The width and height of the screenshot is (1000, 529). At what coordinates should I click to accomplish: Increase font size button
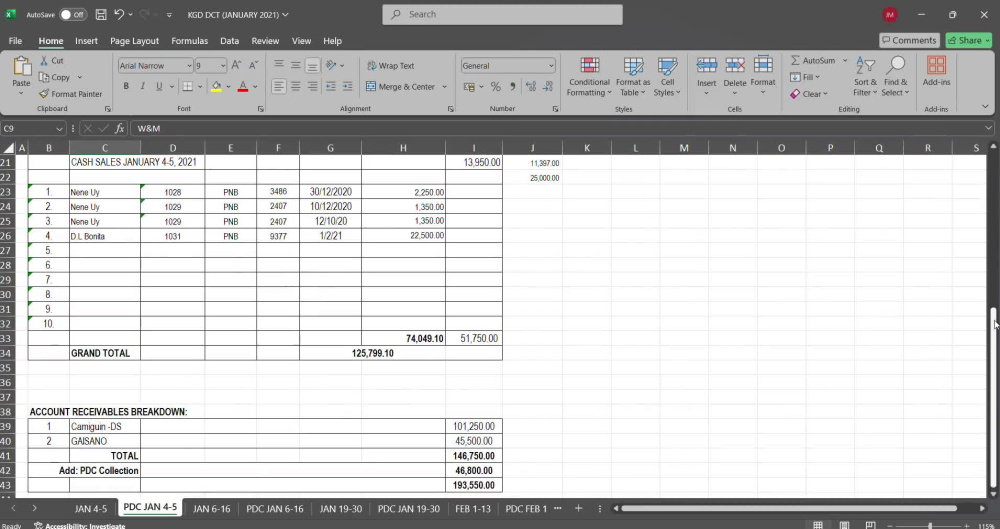pyautogui.click(x=236, y=66)
